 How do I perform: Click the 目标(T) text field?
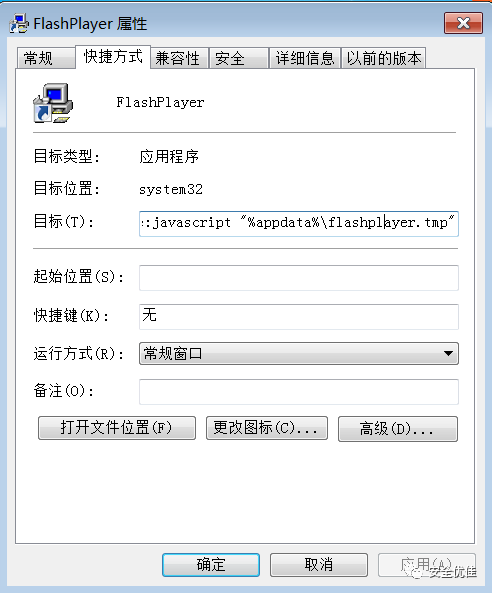pyautogui.click(x=299, y=224)
